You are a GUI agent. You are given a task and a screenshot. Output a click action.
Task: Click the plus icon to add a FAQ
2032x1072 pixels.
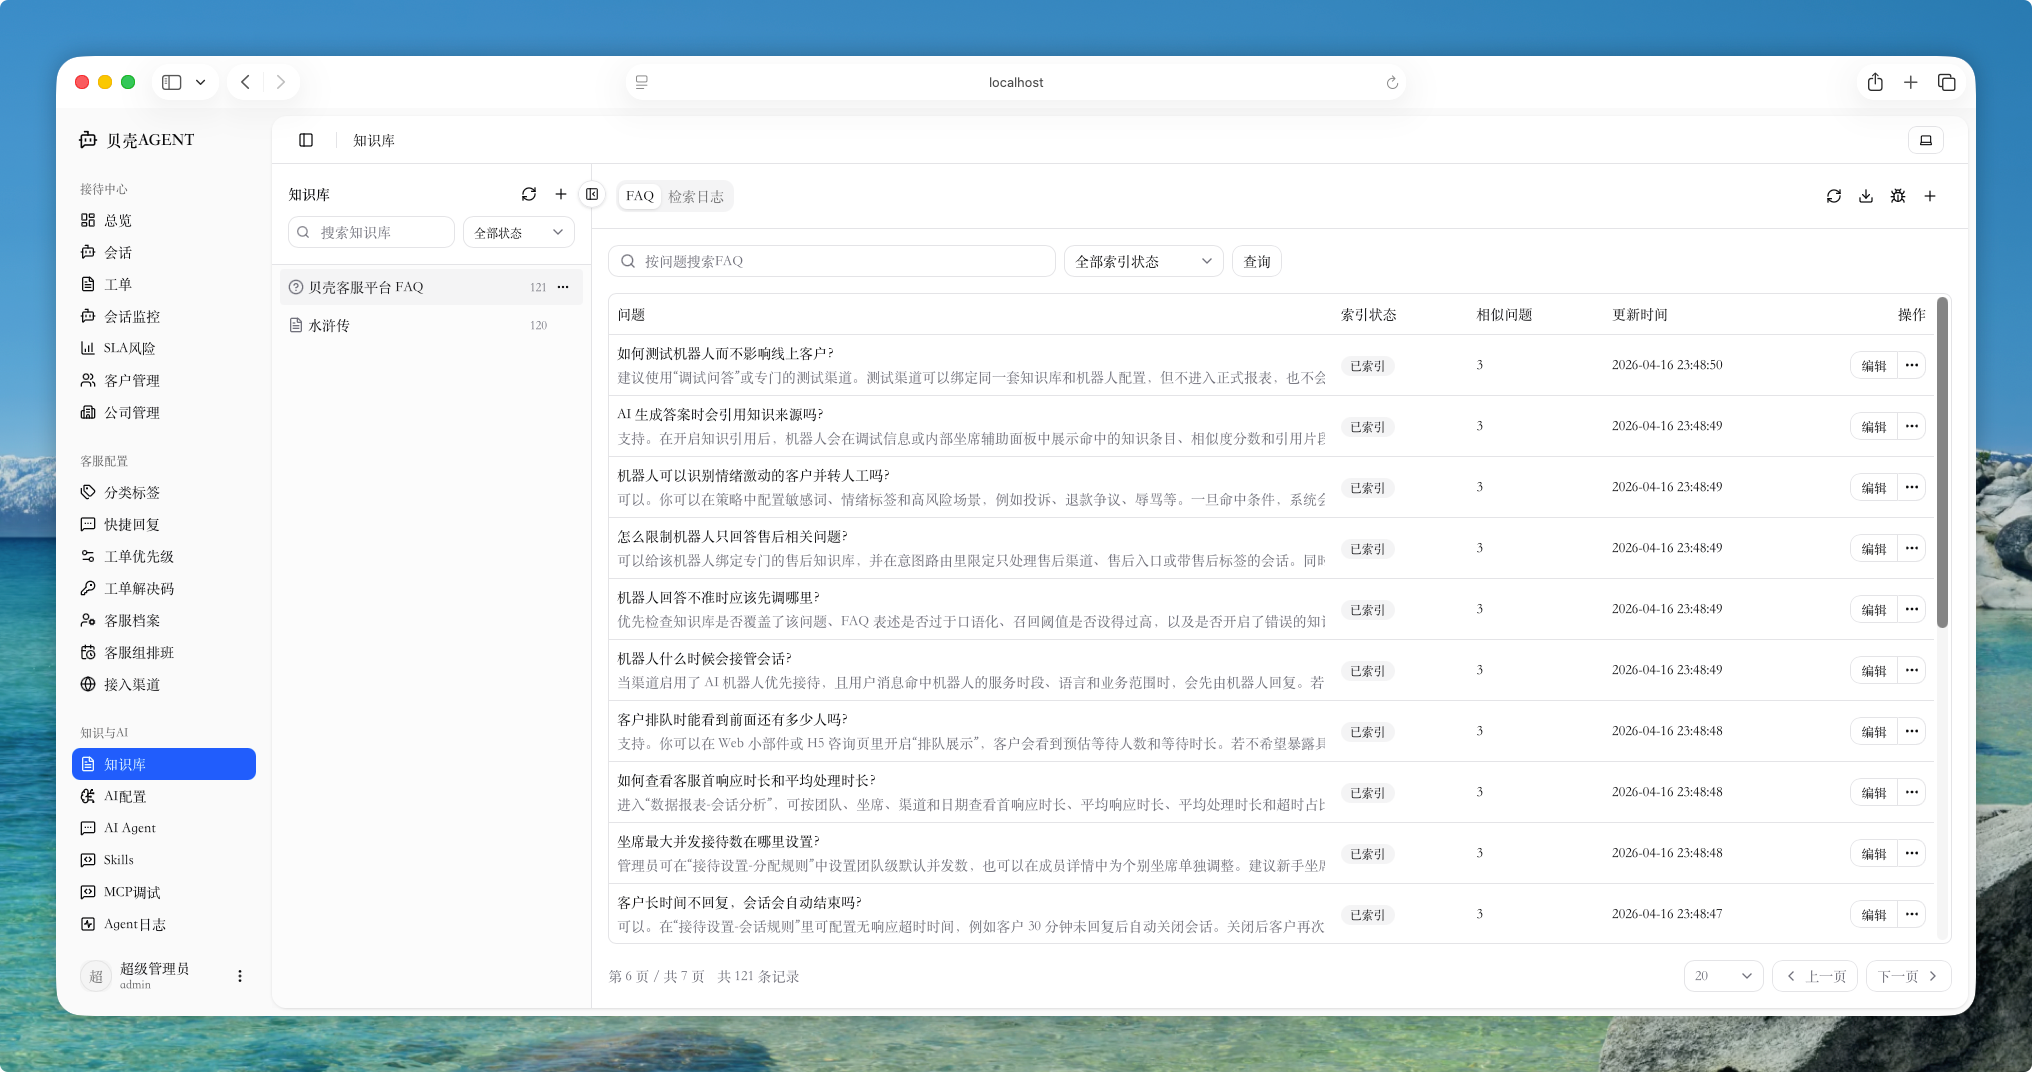(1930, 196)
